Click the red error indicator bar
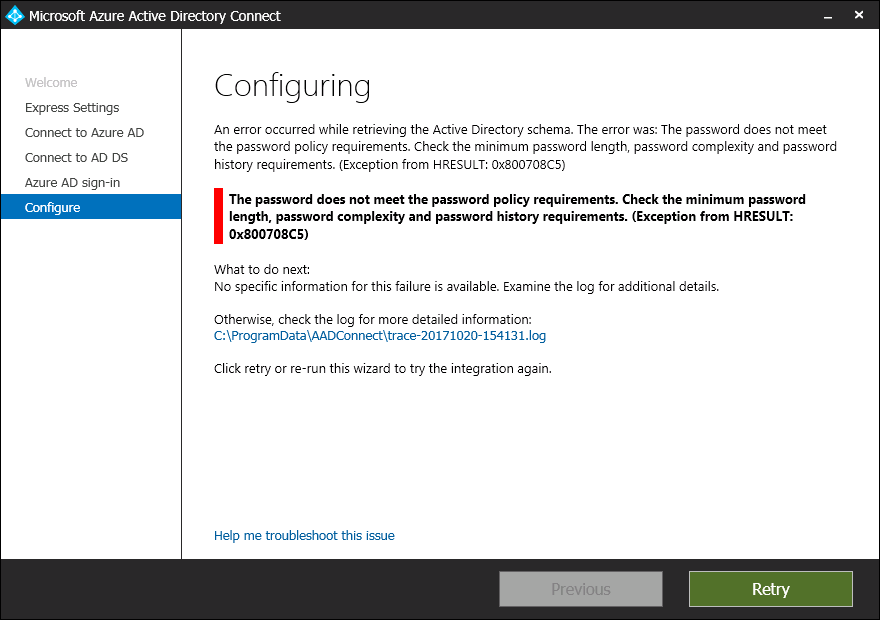Viewport: 880px width, 620px height. [218, 216]
